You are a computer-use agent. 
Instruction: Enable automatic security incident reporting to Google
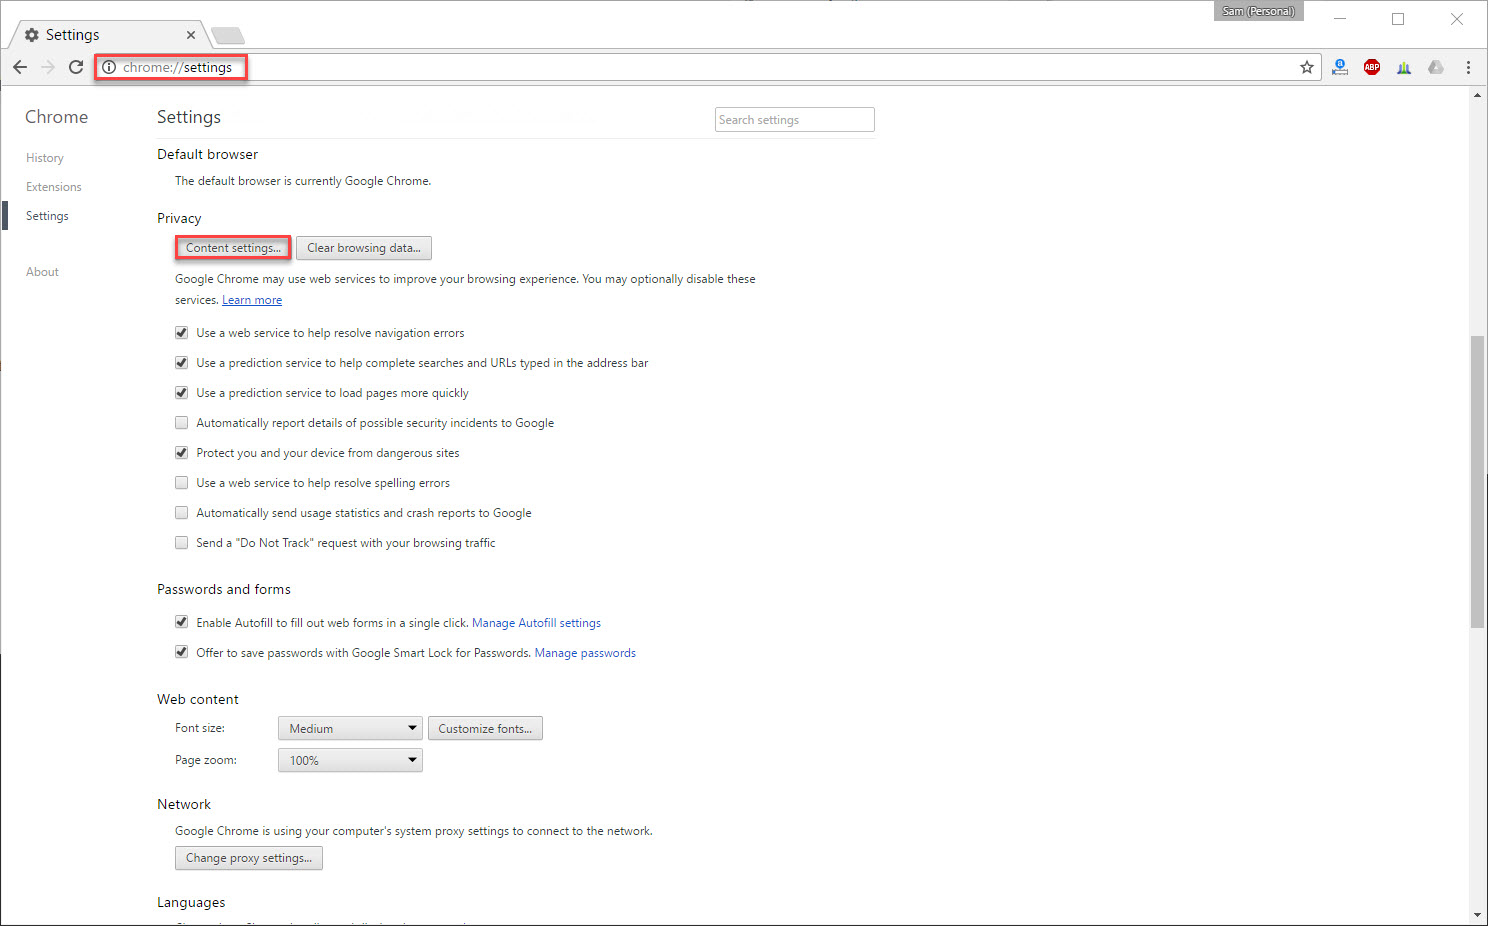point(182,423)
